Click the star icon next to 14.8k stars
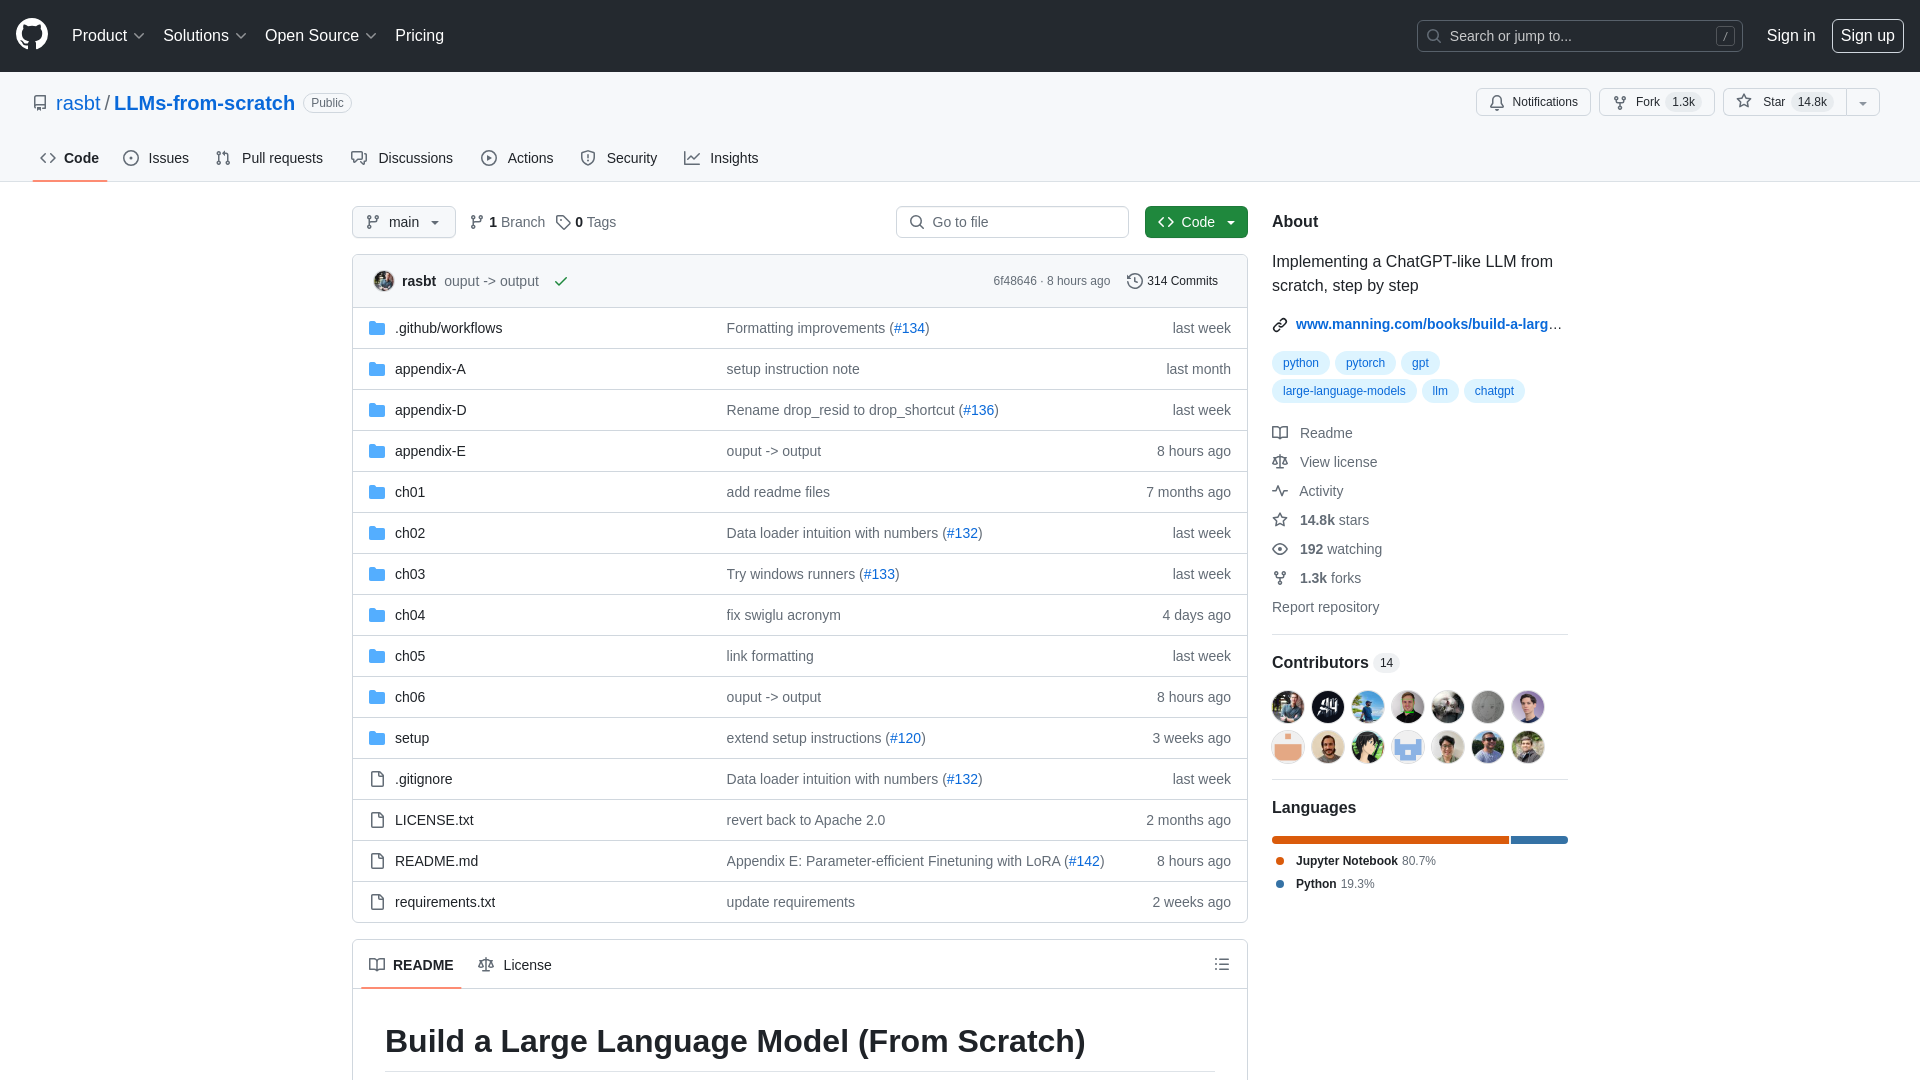This screenshot has width=1920, height=1080. [x=1280, y=520]
